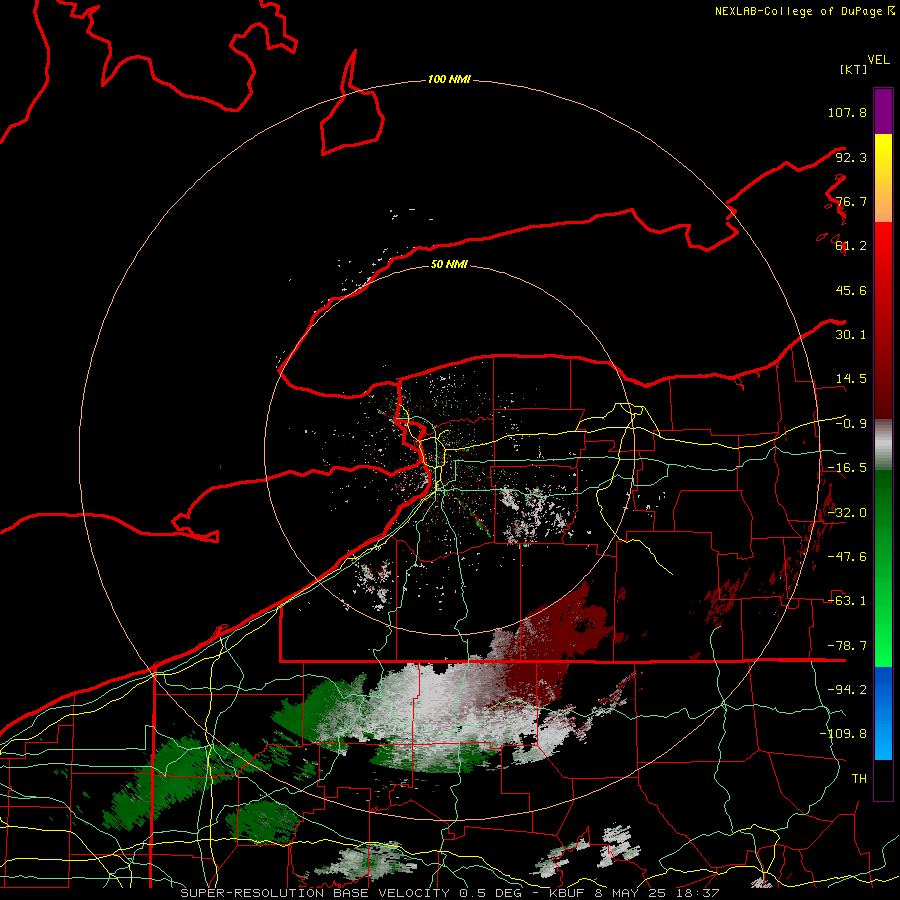Click the 107.8 scale value
Screen dimensions: 900x900
tap(847, 112)
